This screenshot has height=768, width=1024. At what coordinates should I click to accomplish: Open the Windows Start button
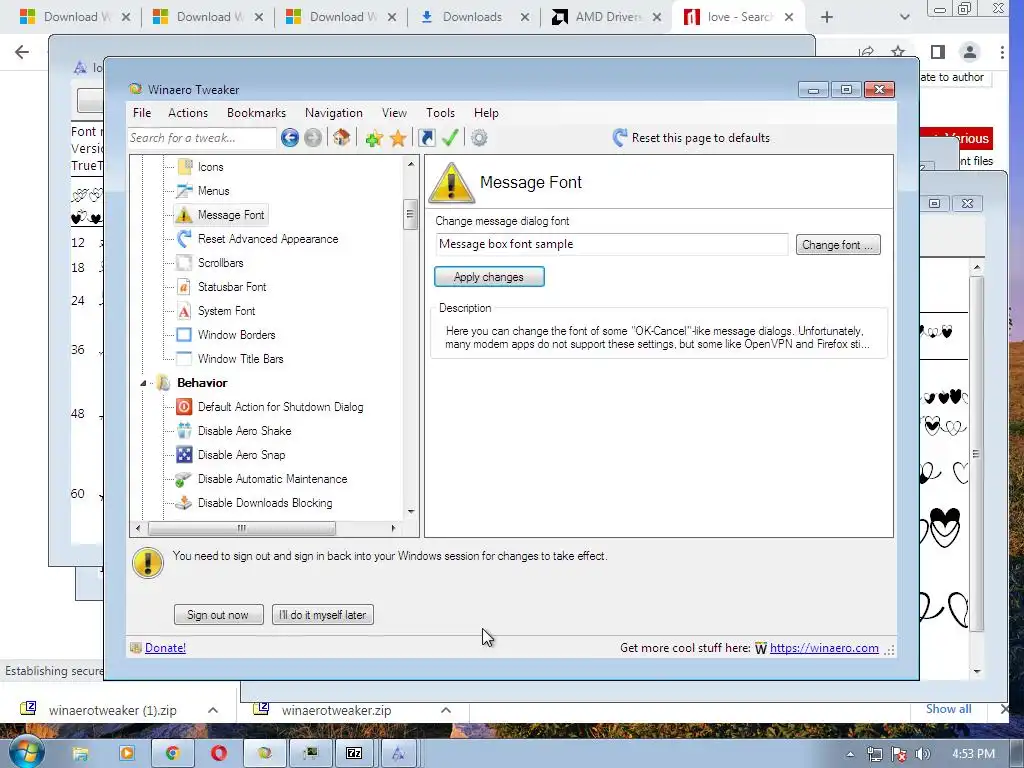pyautogui.click(x=26, y=753)
